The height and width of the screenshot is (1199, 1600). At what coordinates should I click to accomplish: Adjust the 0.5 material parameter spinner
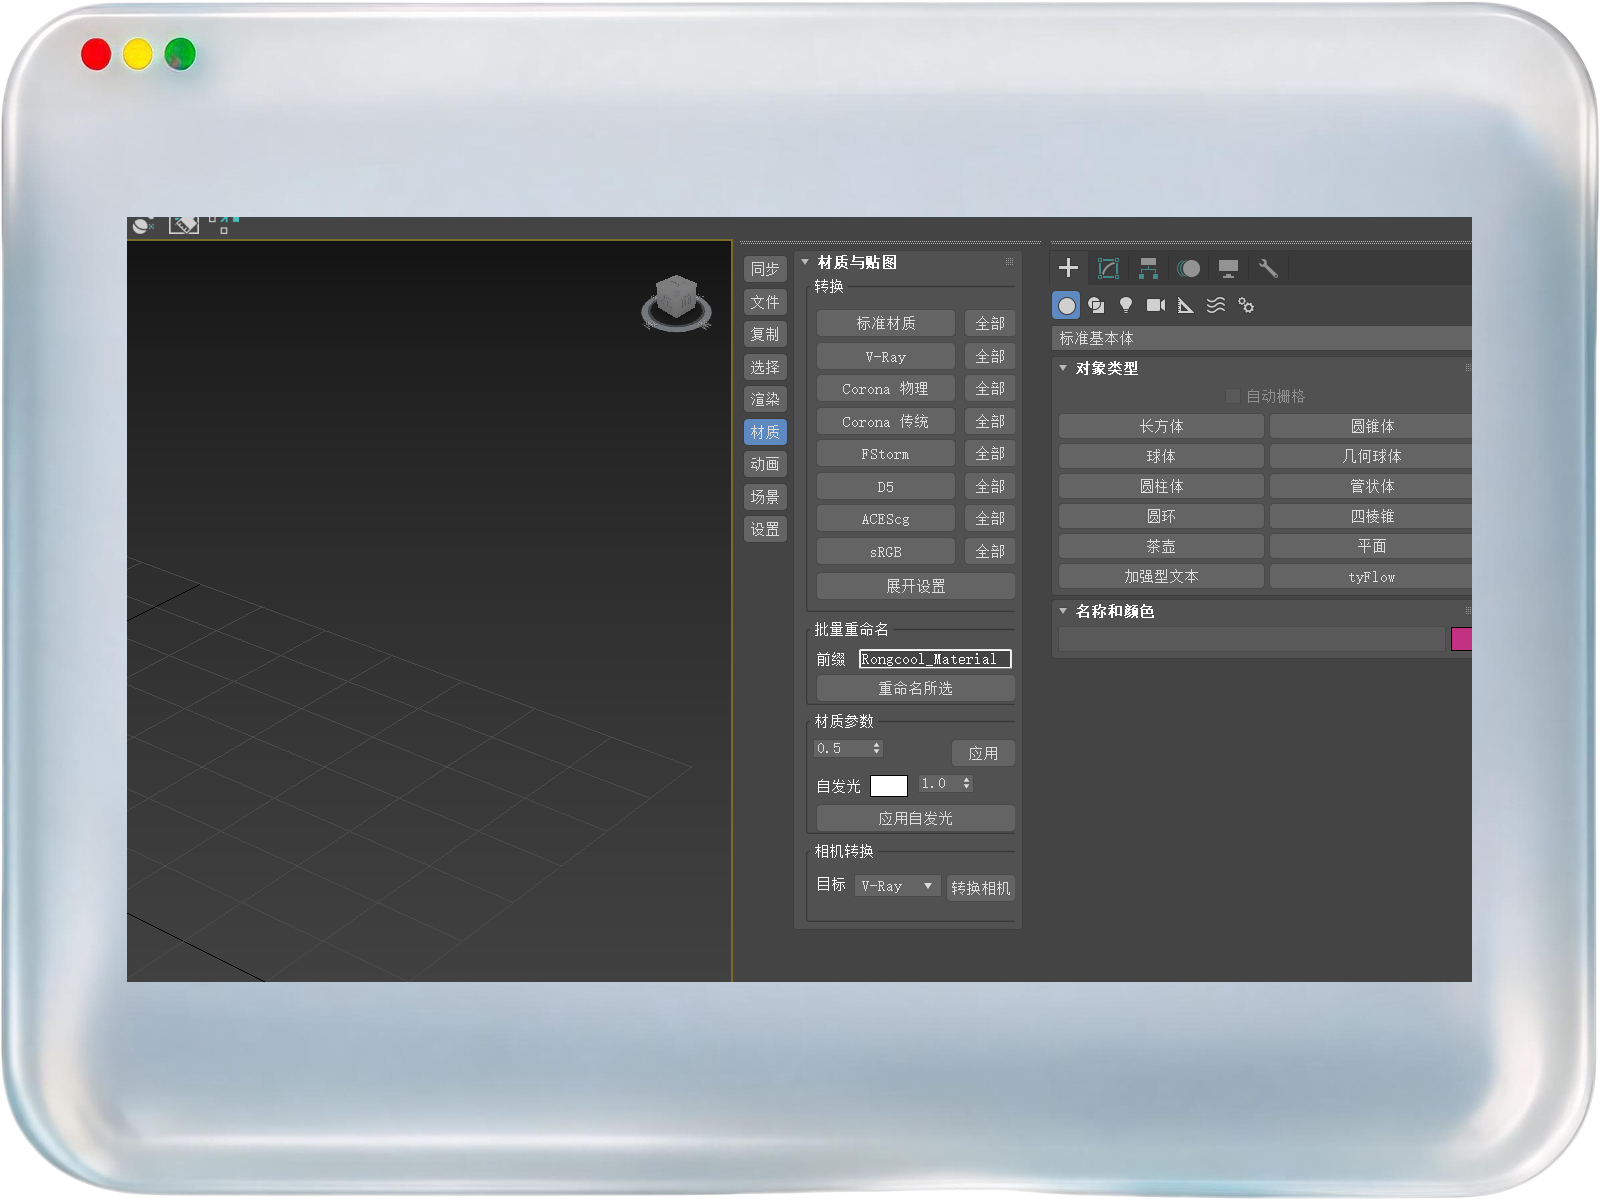(877, 748)
